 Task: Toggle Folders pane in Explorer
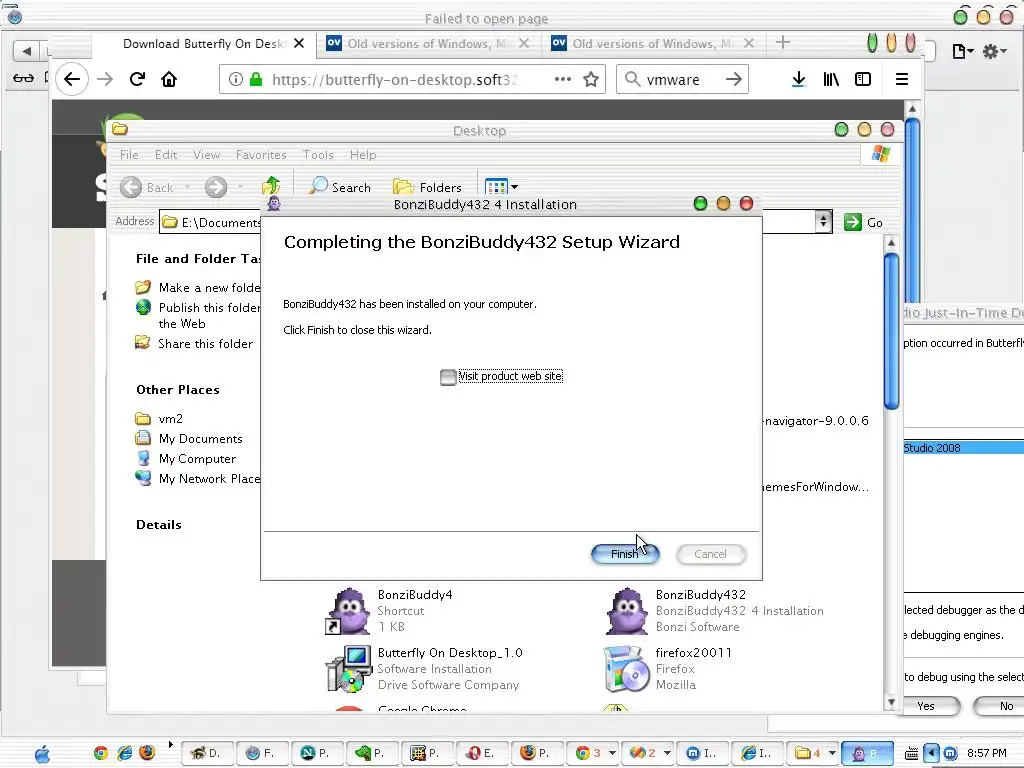428,187
